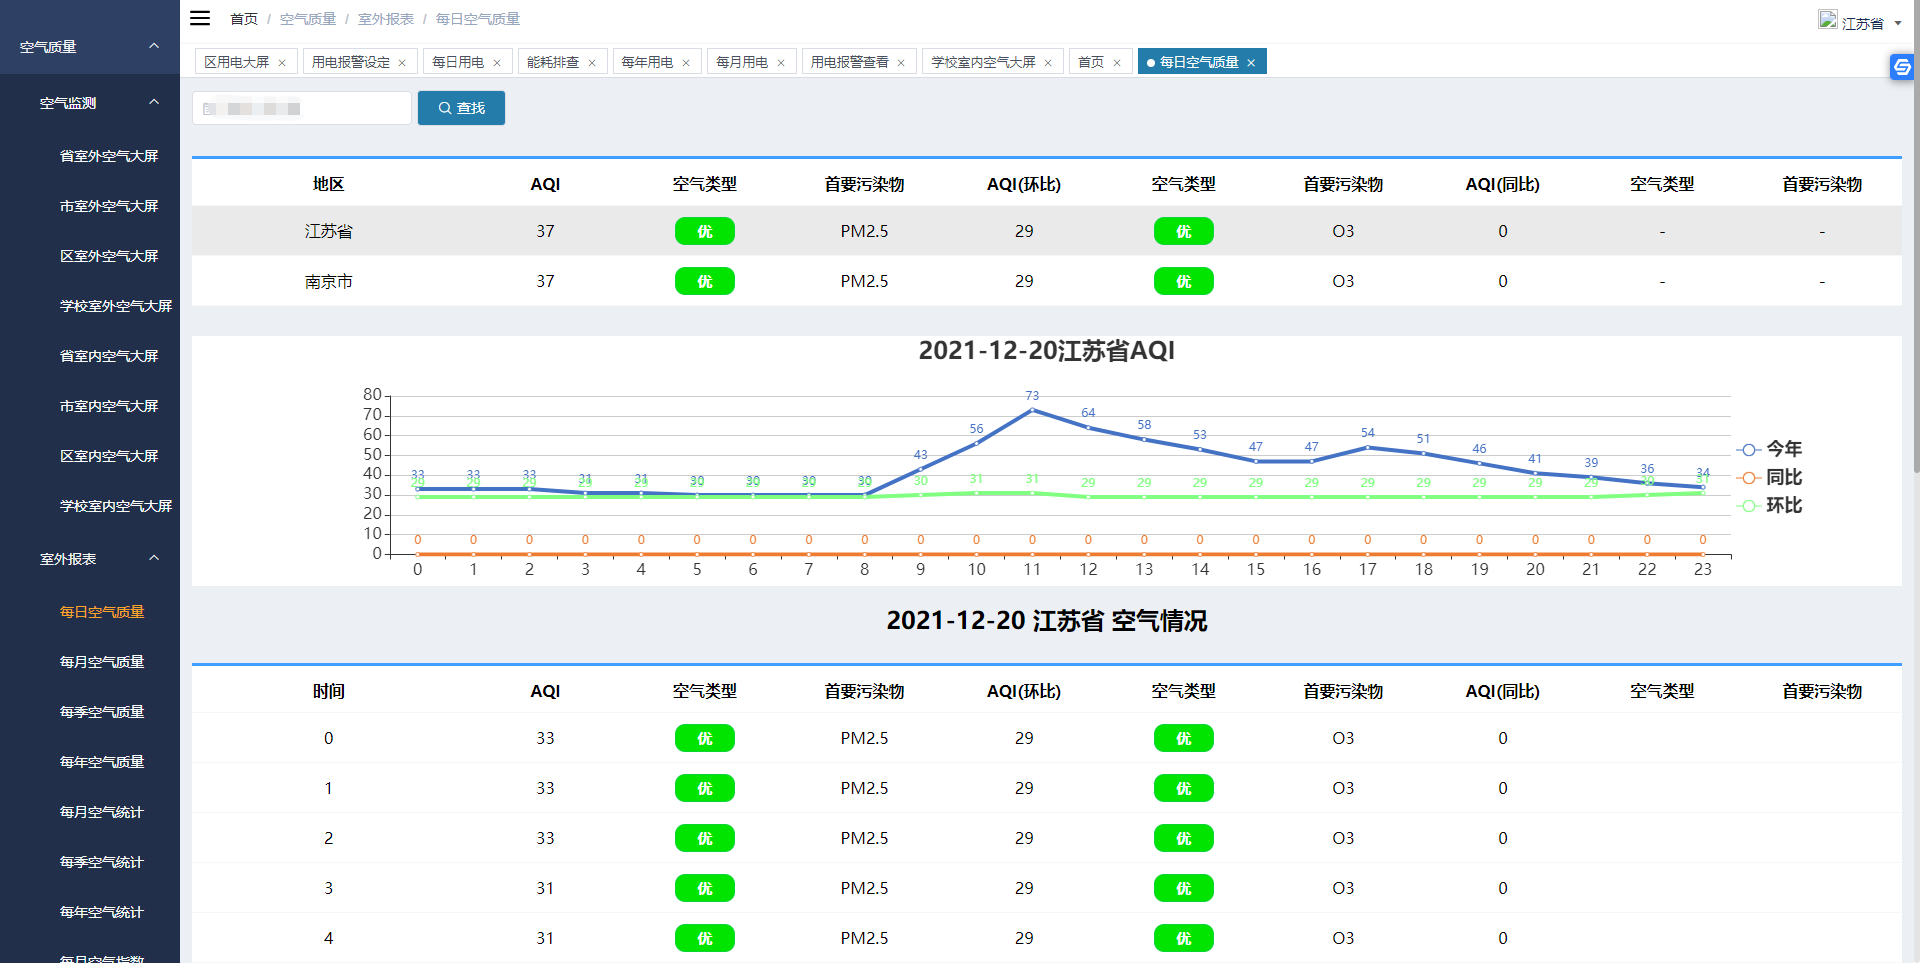Close the 学校室内空气大屏 tab
This screenshot has height=963, width=1920.
[1048, 63]
